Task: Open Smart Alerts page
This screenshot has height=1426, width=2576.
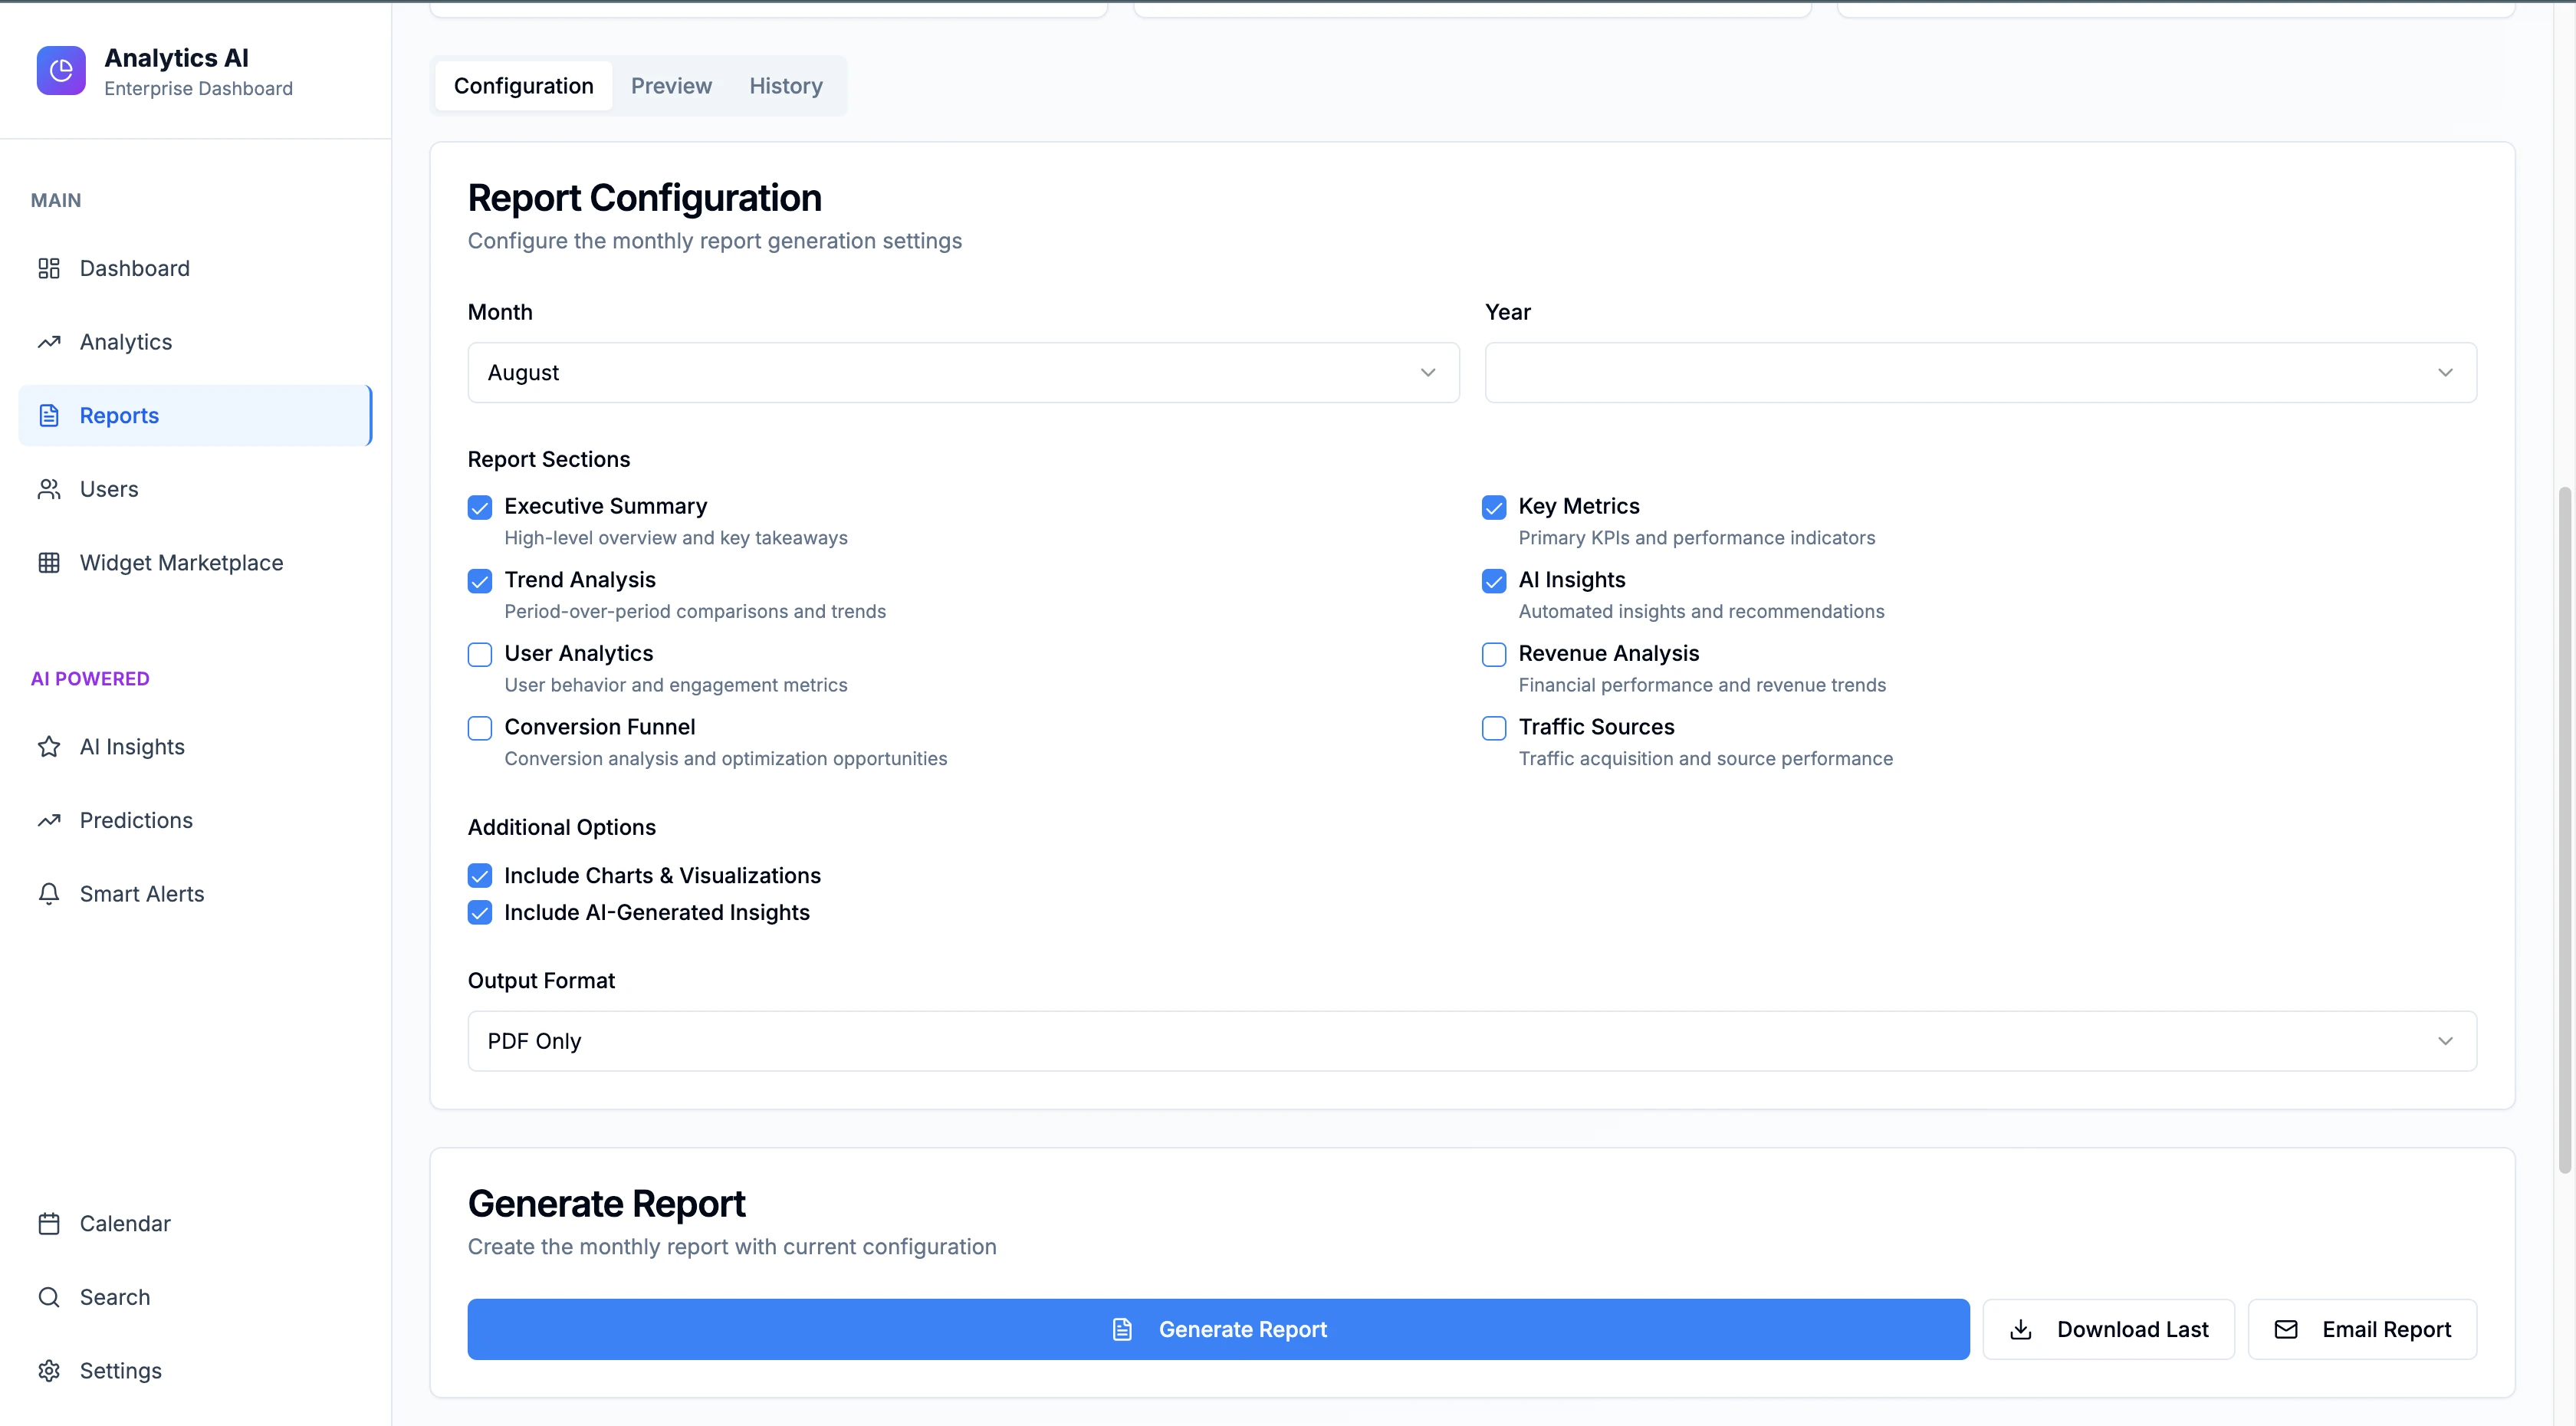Action: 195,894
